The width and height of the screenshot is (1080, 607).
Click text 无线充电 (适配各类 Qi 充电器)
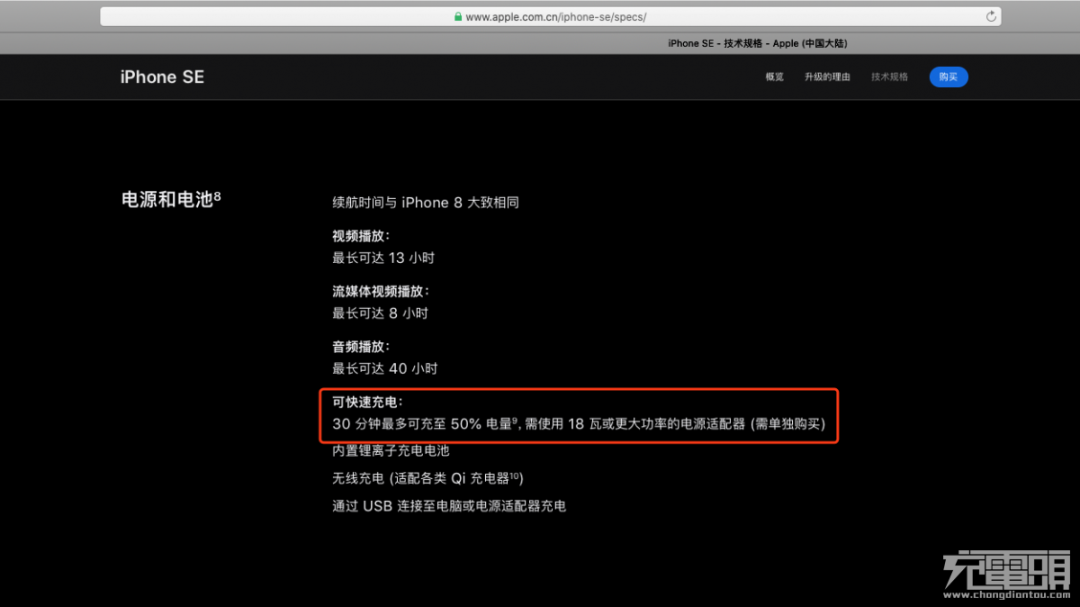coord(428,478)
